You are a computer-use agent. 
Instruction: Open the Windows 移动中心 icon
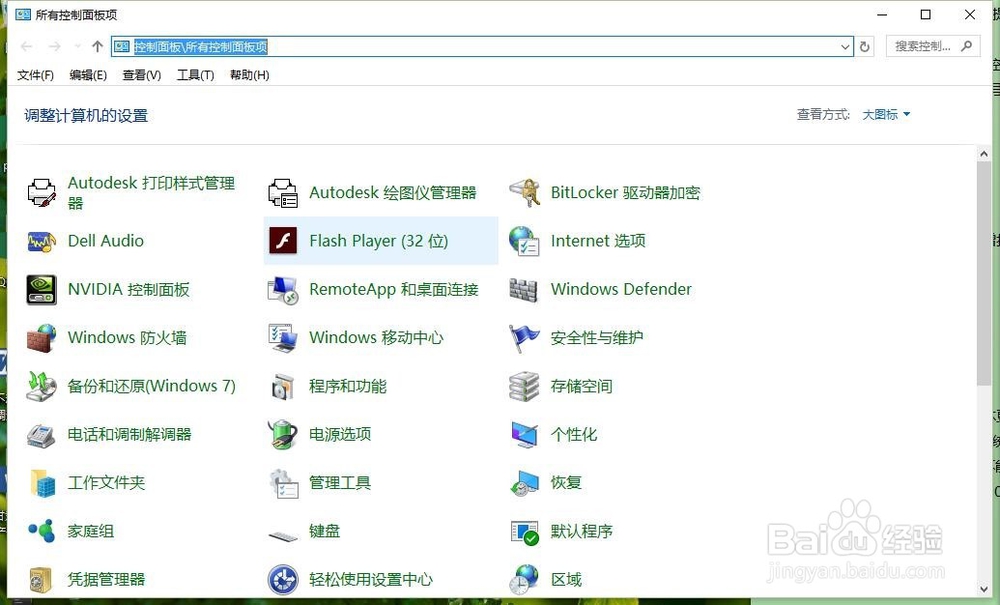[283, 338]
